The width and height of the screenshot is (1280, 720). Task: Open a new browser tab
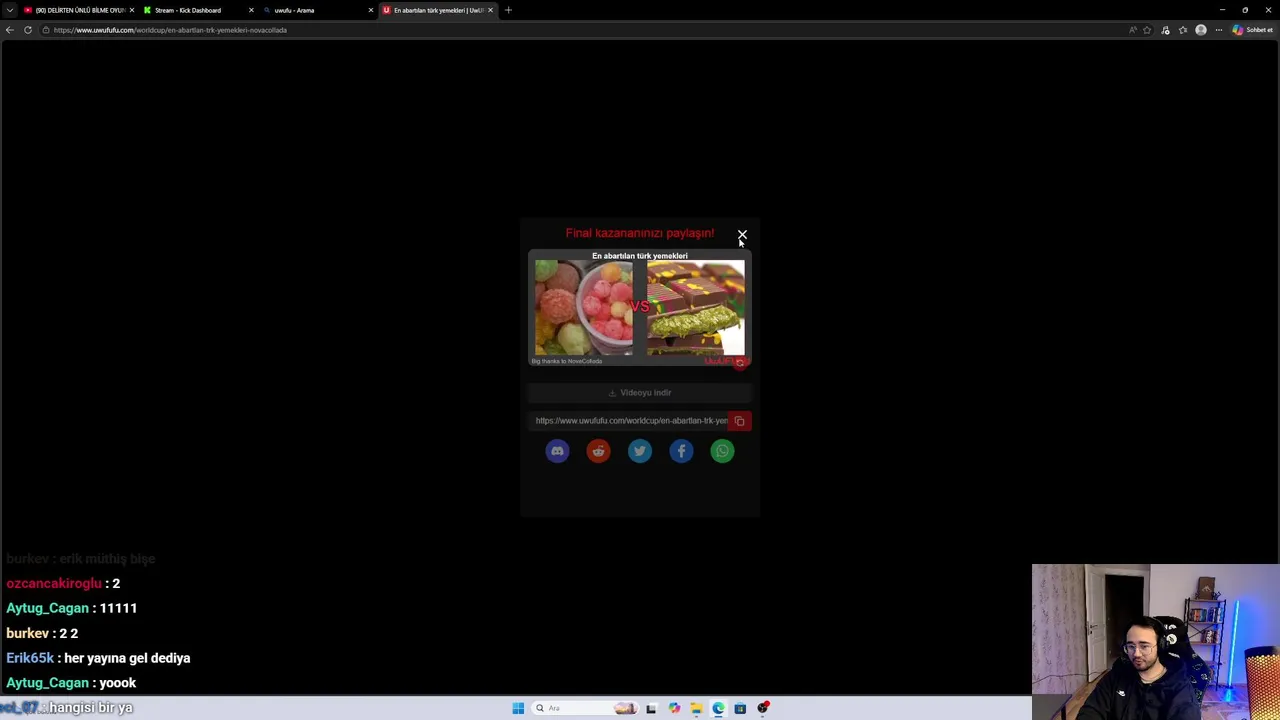pyautogui.click(x=508, y=10)
